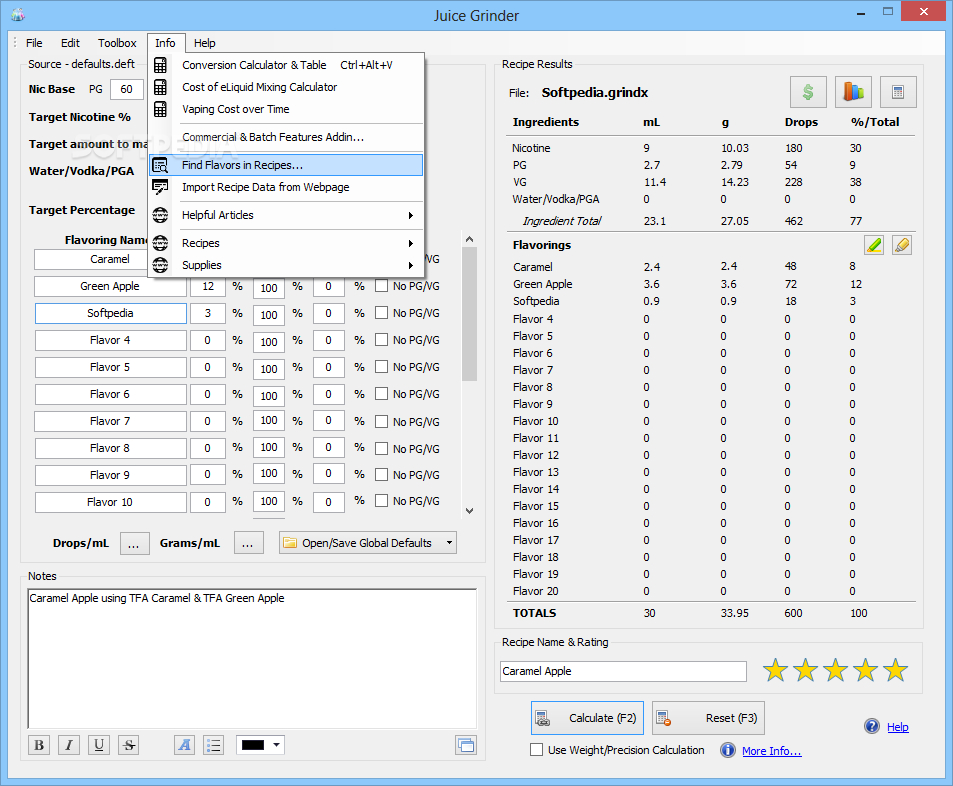Click the Nic Base PG value field
Image resolution: width=953 pixels, height=786 pixels.
(126, 89)
